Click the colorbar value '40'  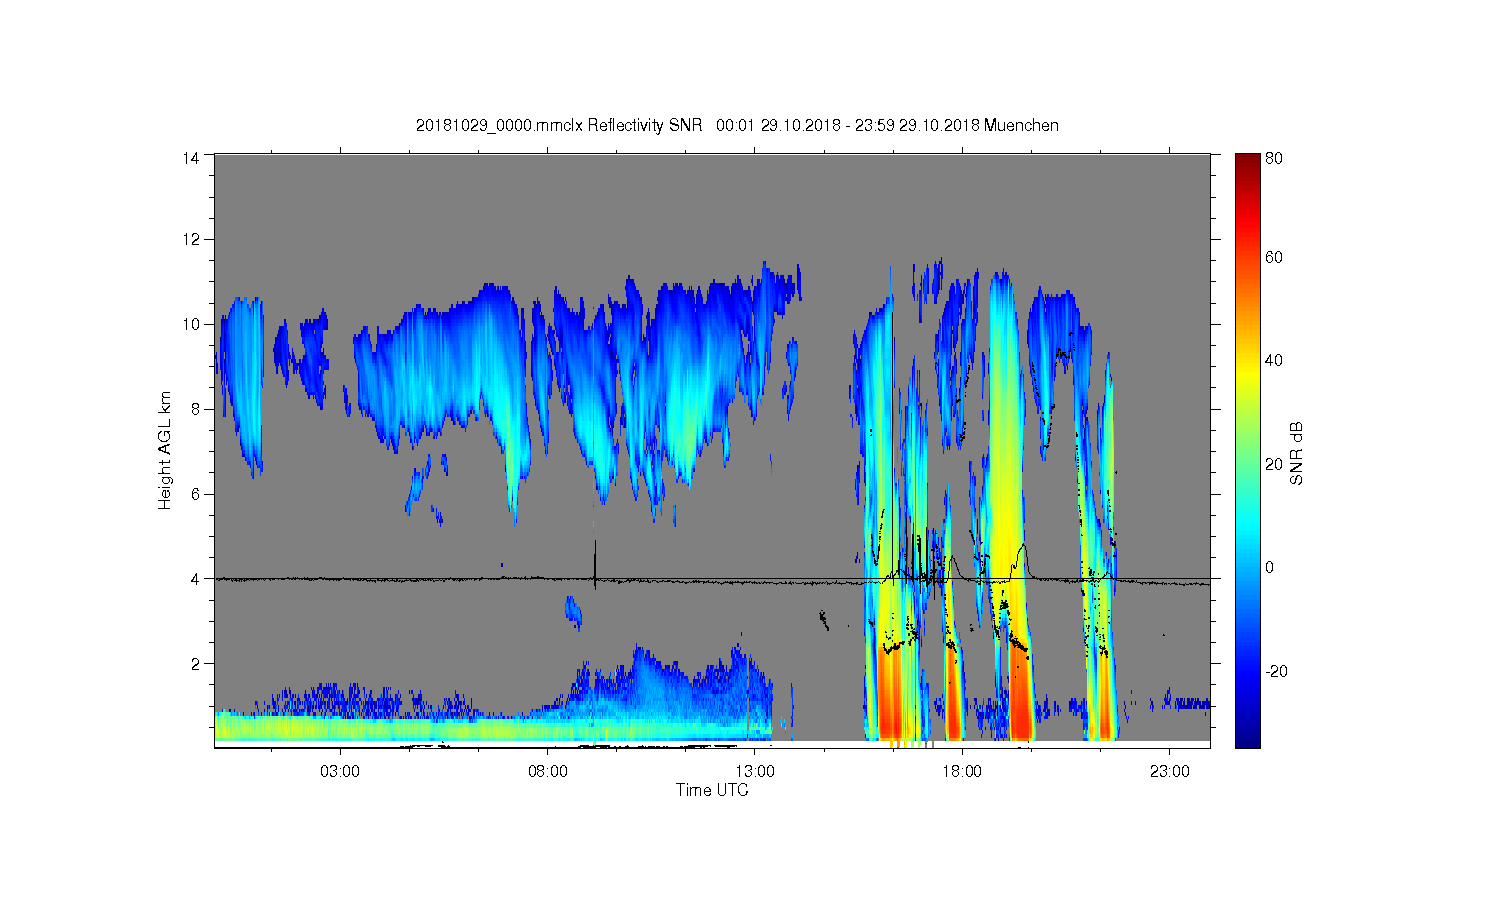[x=1273, y=361]
